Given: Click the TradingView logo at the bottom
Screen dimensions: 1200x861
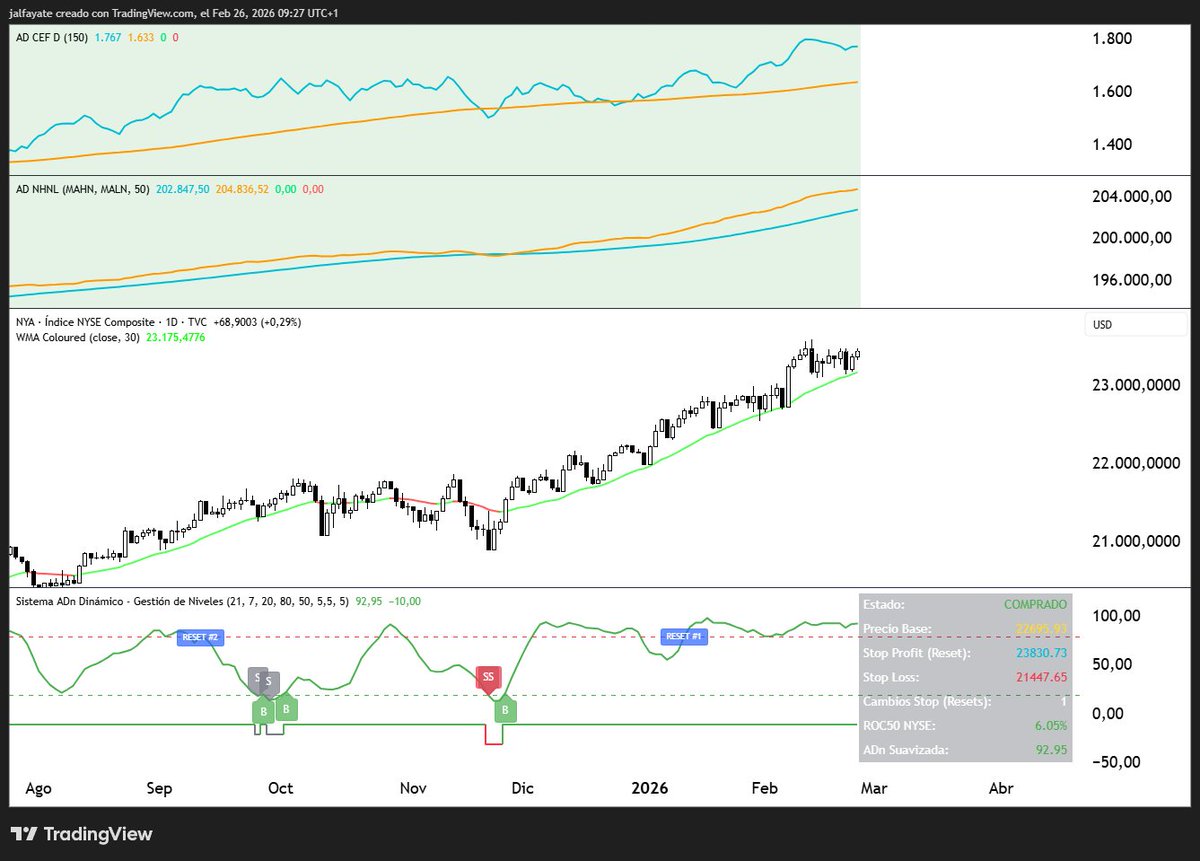Looking at the screenshot, I should click(x=81, y=834).
